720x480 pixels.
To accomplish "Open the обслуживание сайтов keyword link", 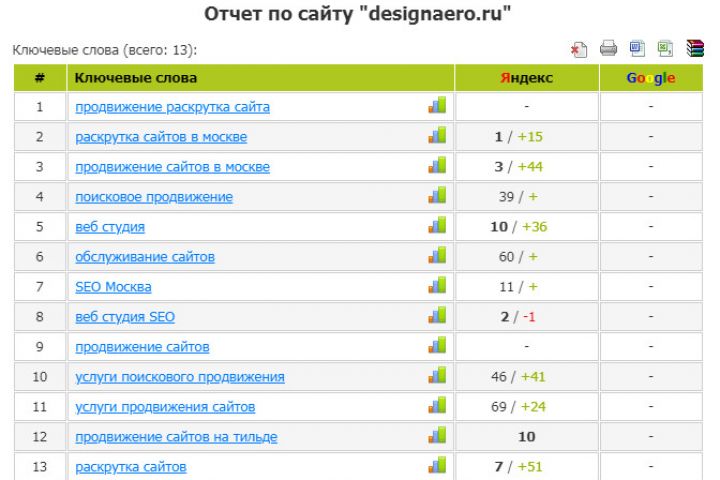I will pos(145,257).
